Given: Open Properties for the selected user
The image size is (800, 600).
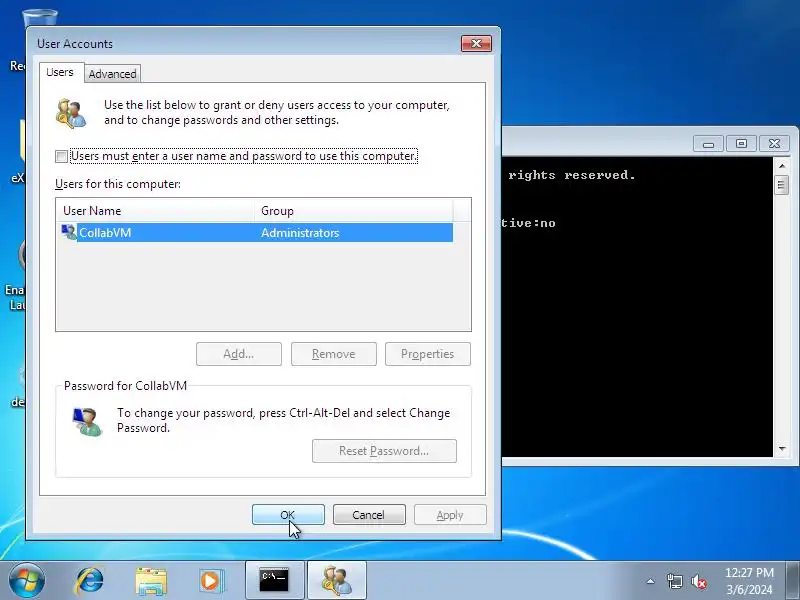Looking at the screenshot, I should tap(428, 354).
